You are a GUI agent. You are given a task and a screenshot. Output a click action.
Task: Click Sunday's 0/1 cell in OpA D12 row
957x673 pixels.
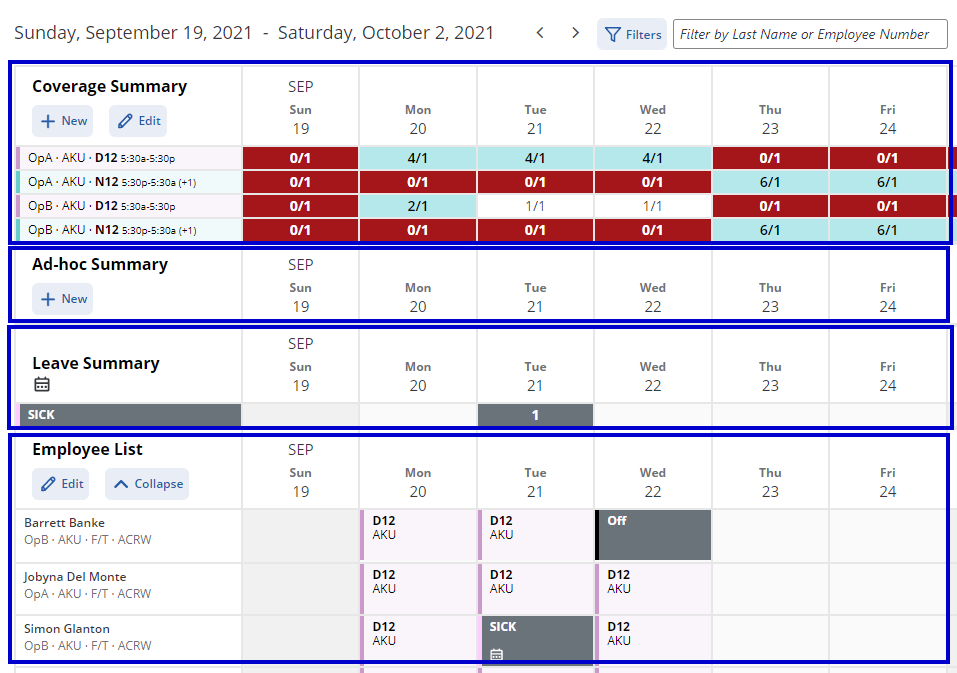tap(300, 157)
